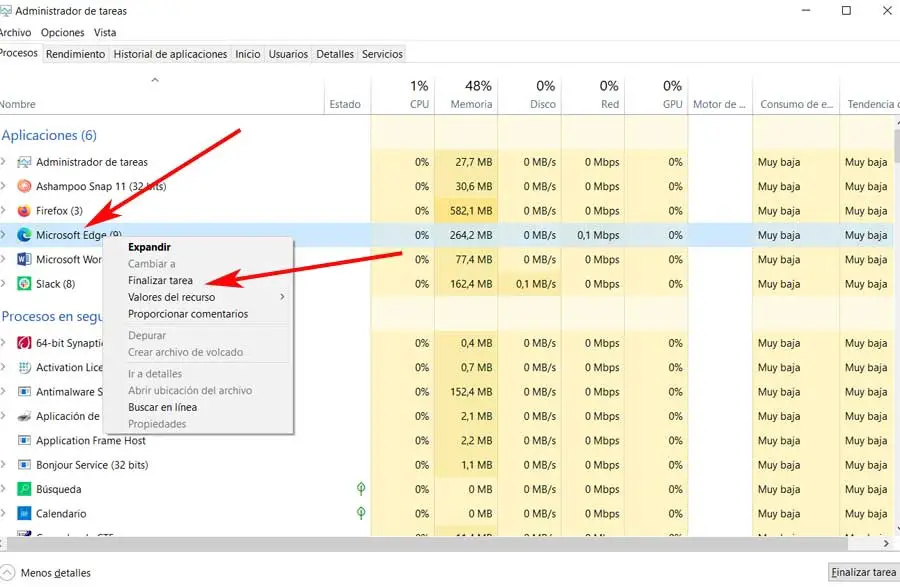Click the Slack app icon
This screenshot has width=900, height=587.
pyautogui.click(x=24, y=284)
